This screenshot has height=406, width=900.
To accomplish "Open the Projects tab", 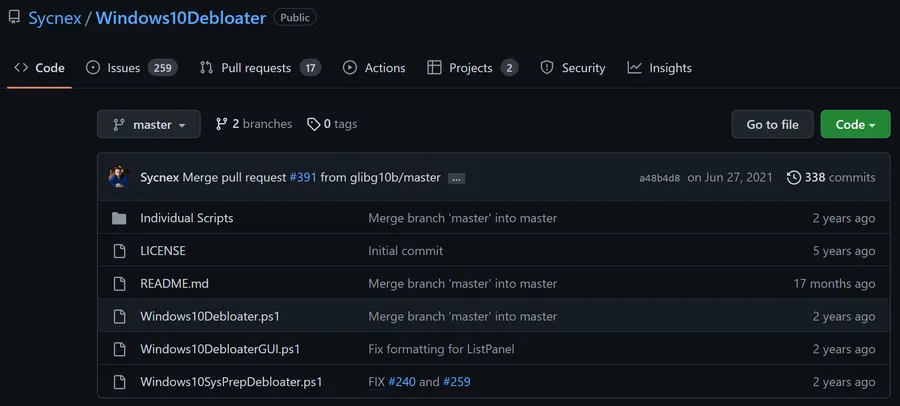I will click(x=473, y=68).
